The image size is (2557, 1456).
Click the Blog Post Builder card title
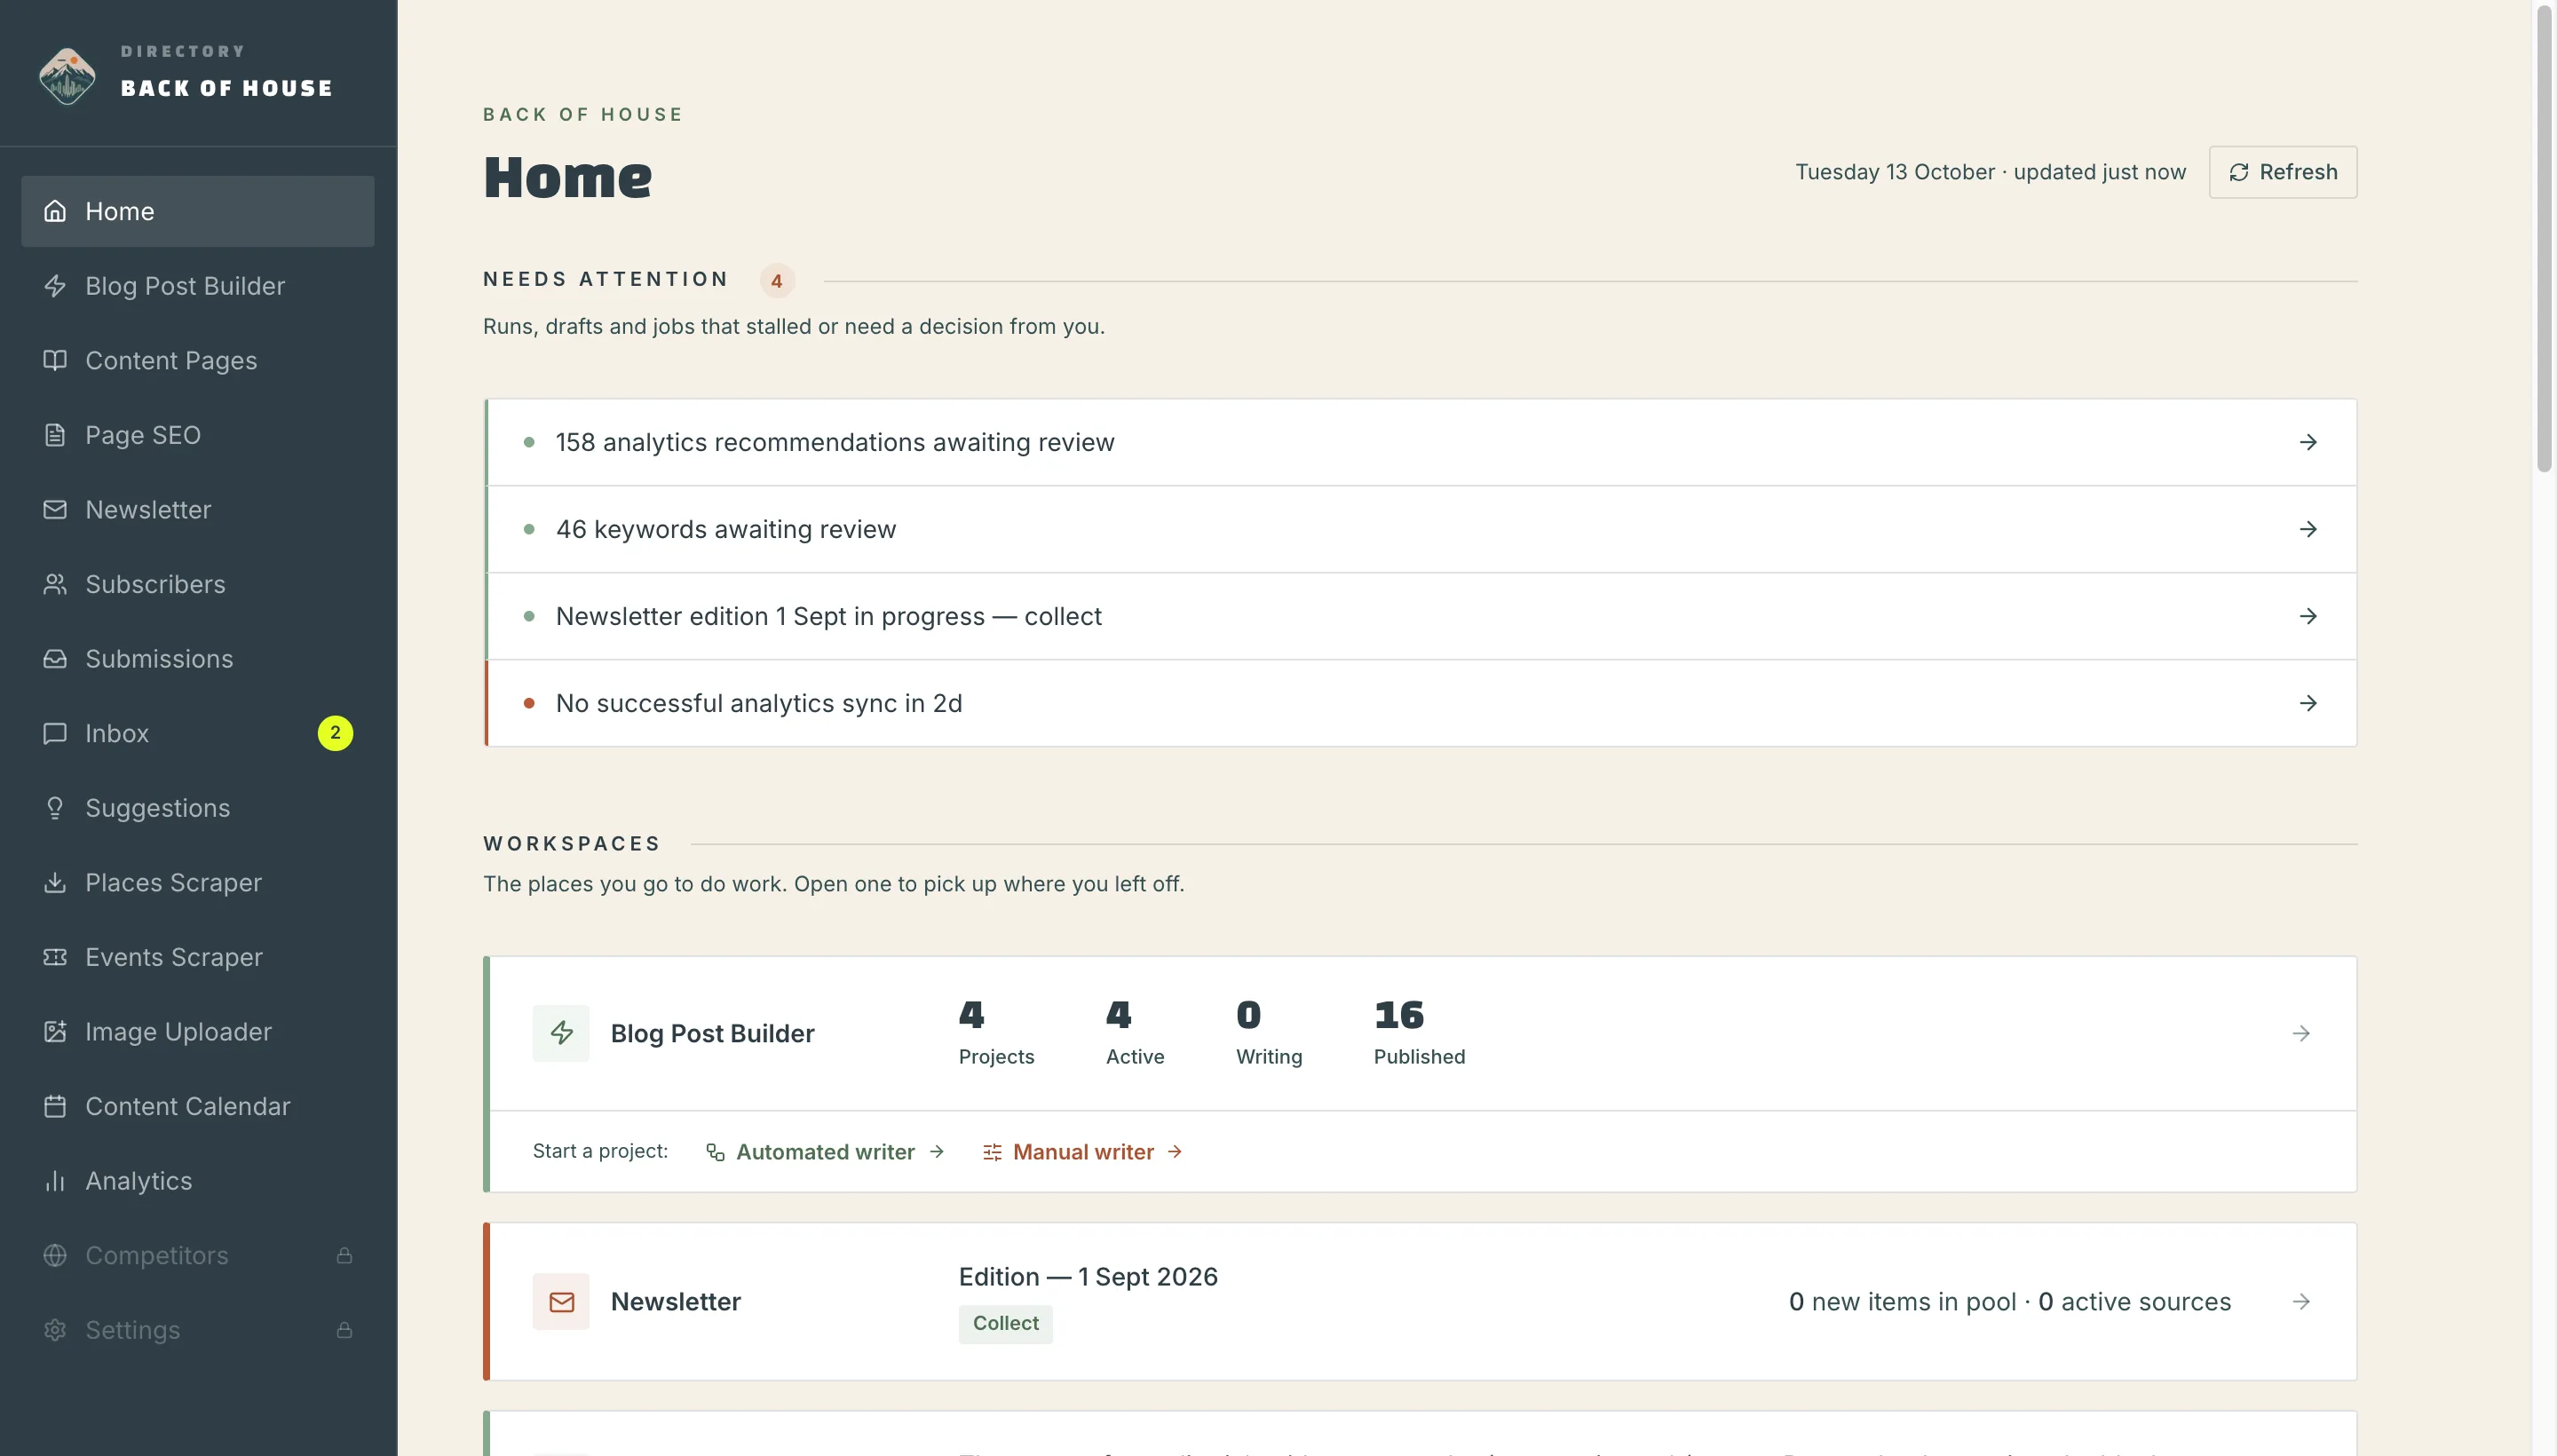tap(712, 1033)
